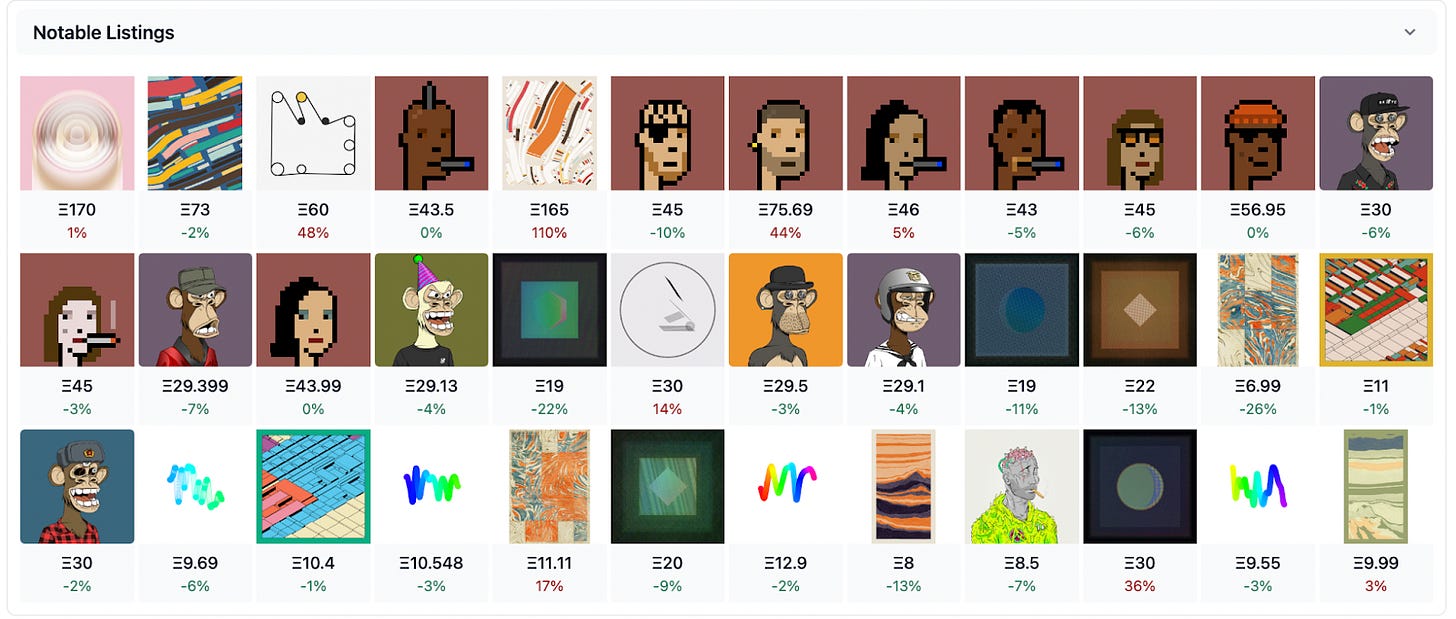
Task: Select the pink concentric rings artwork listed at Ξ170
Action: pyautogui.click(x=77, y=133)
